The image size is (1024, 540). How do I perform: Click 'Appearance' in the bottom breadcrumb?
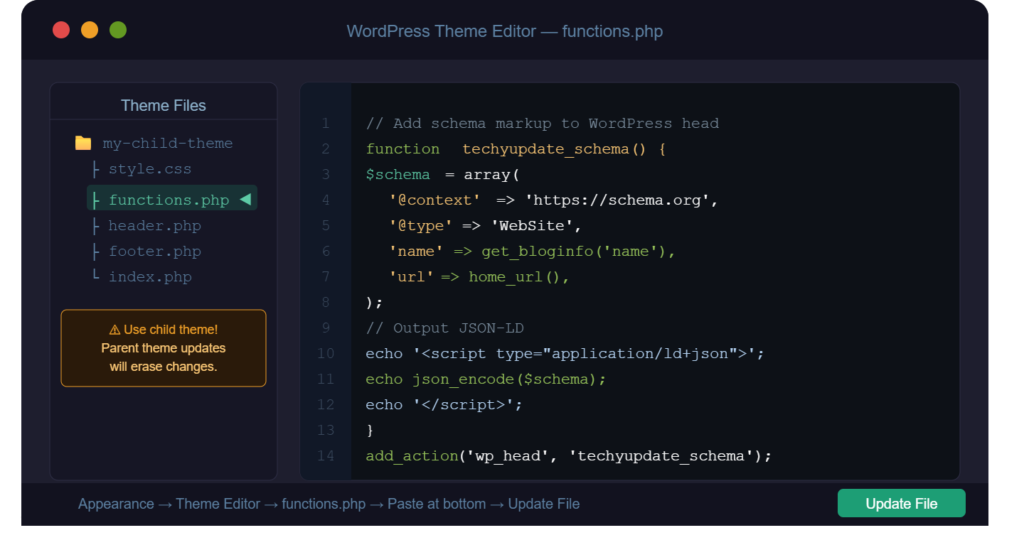(x=116, y=504)
